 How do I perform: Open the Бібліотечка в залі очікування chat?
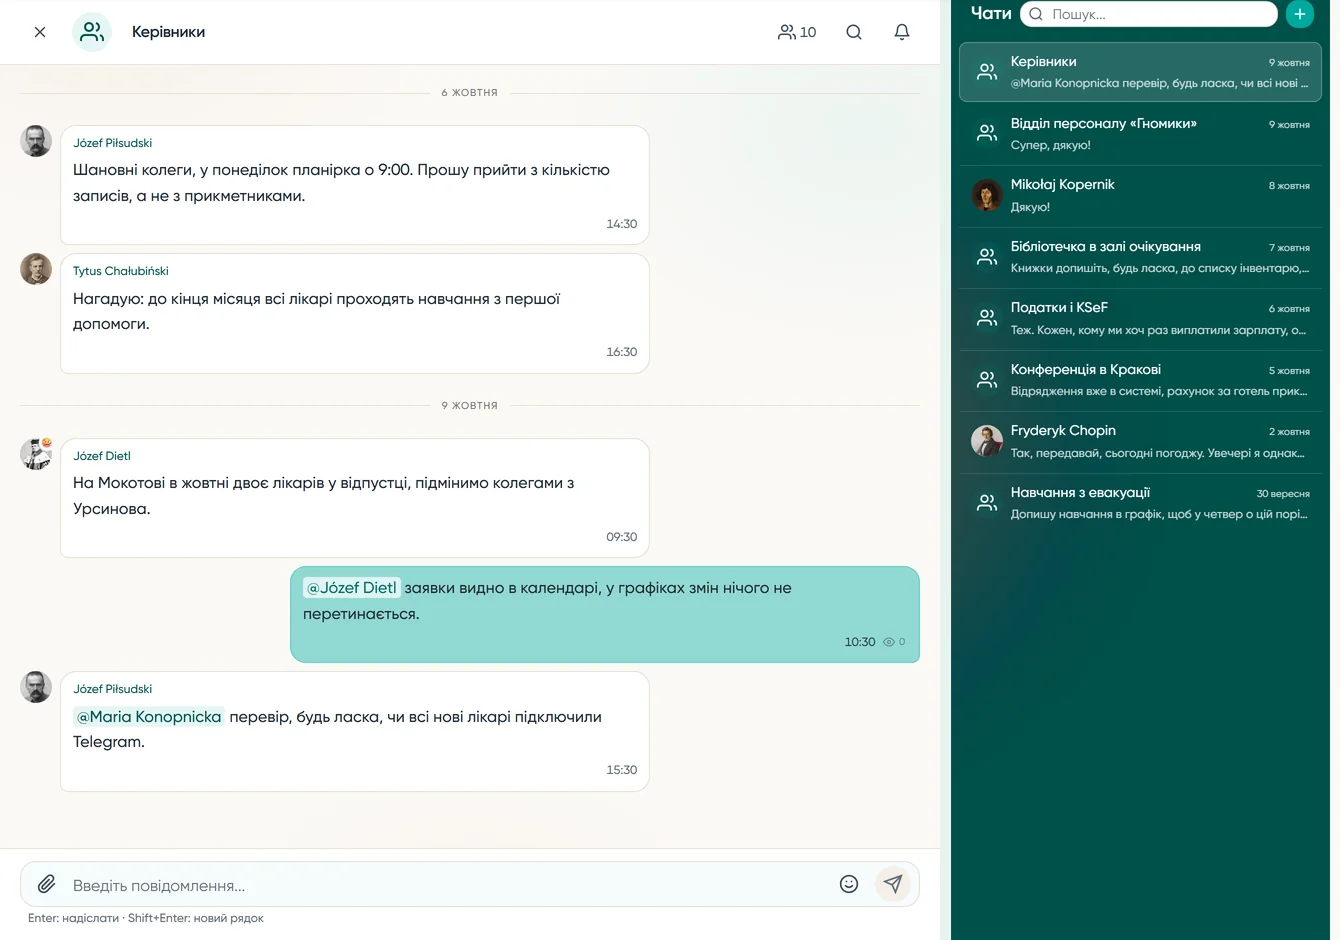(1140, 257)
